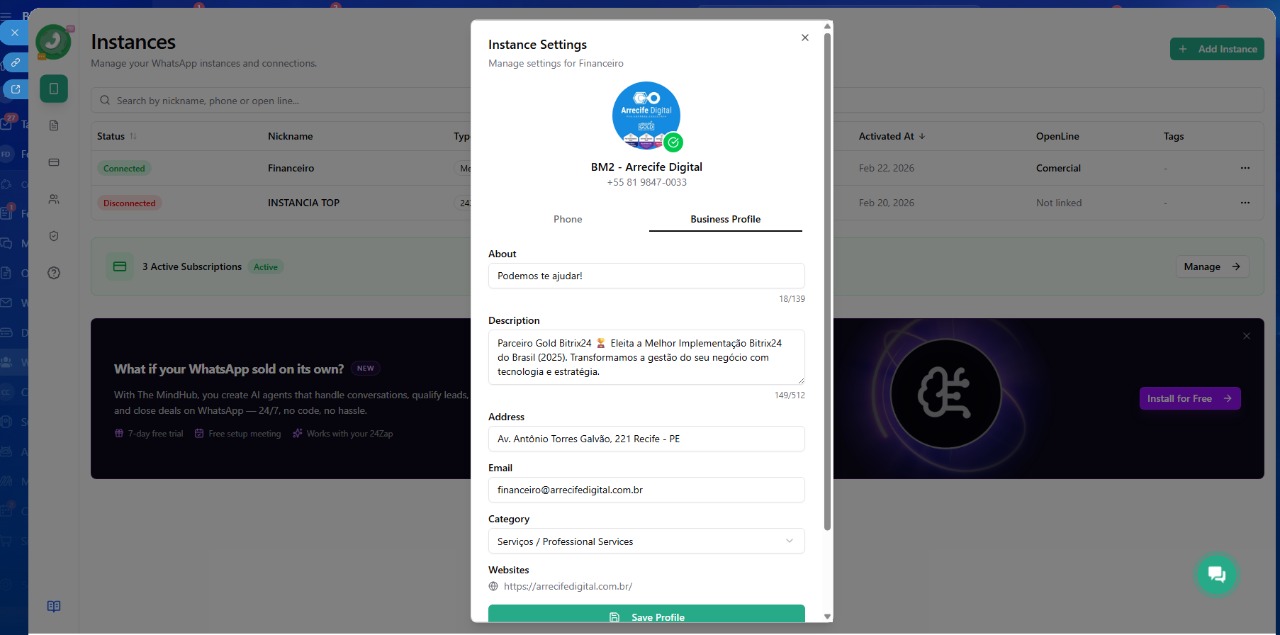Open the billing card icon in sidebar
1280x635 pixels.
(x=54, y=162)
